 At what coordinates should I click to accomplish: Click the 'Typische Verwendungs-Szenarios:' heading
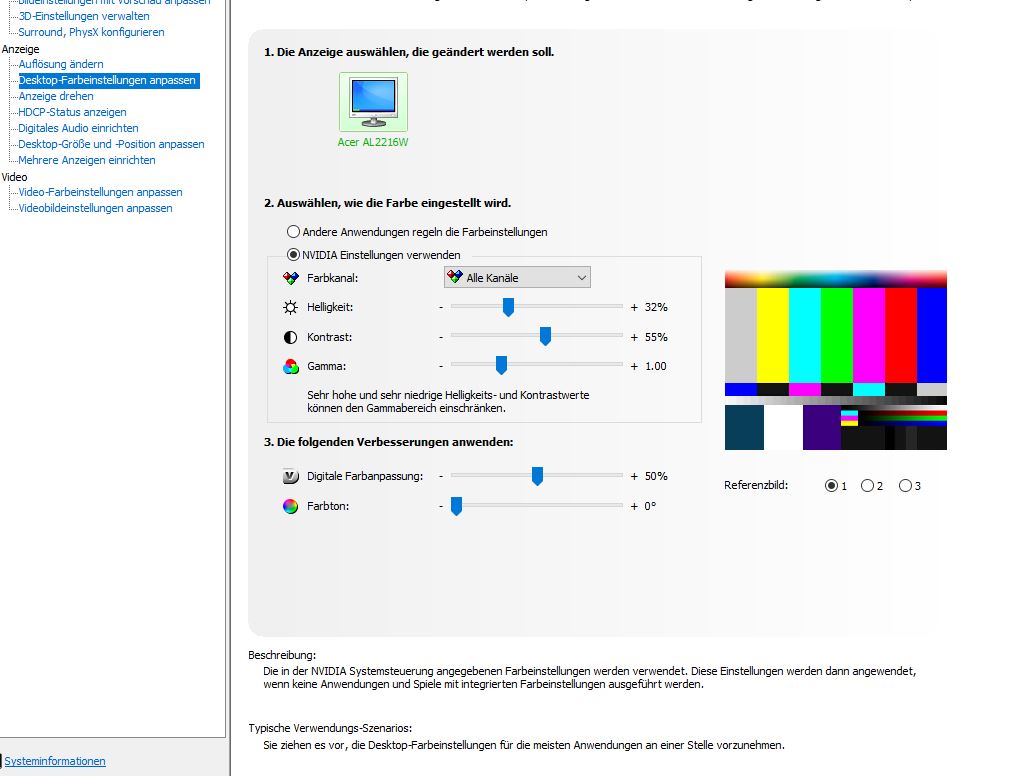[x=330, y=728]
